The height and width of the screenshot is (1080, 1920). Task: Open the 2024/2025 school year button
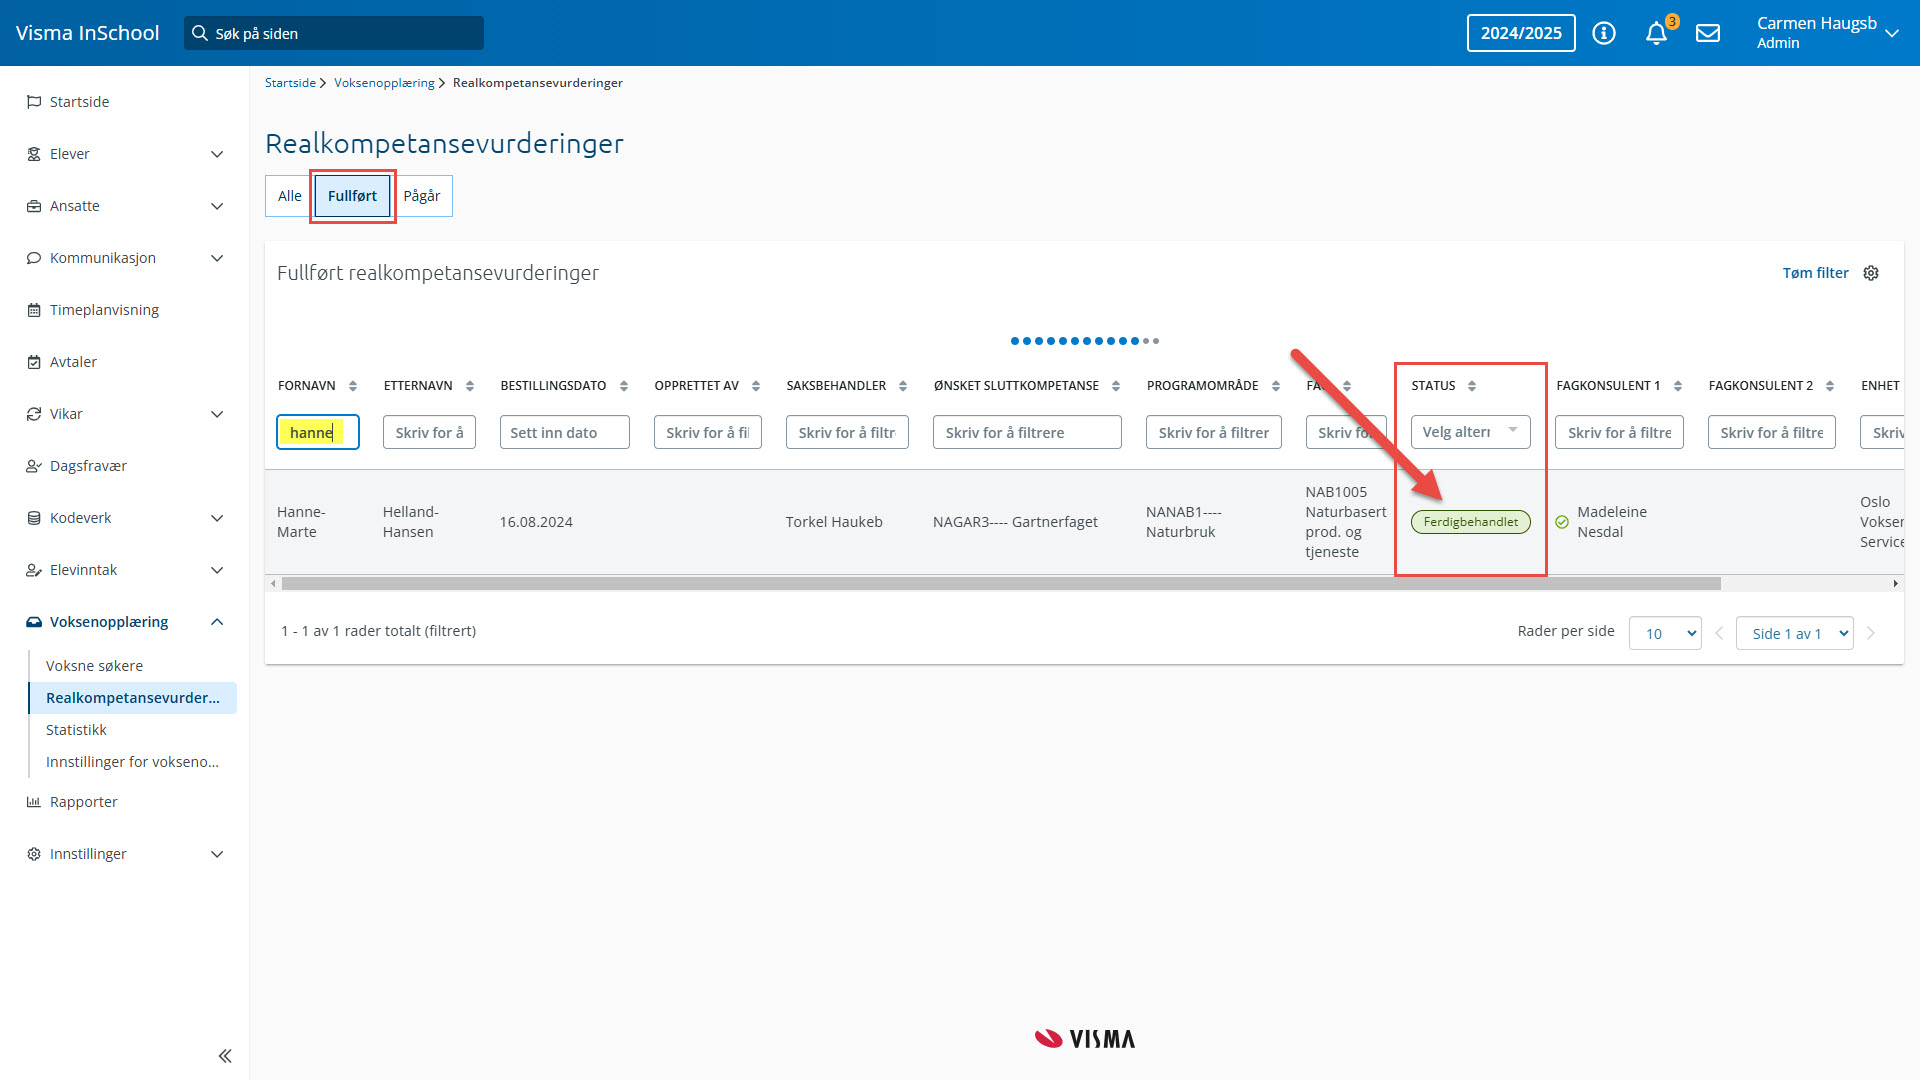pyautogui.click(x=1521, y=33)
